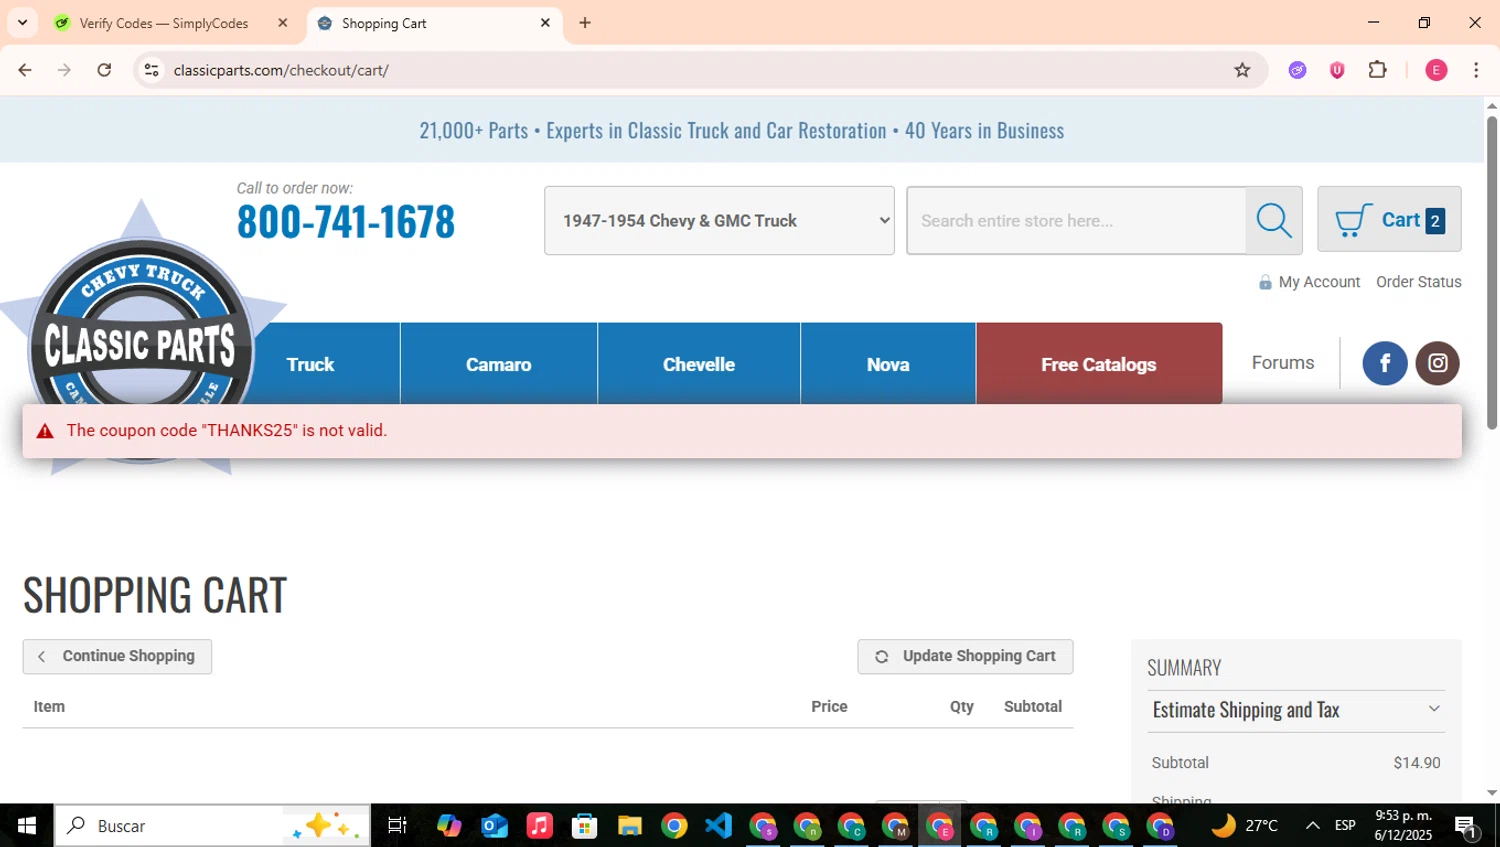Open the Camaro menu item

point(498,364)
